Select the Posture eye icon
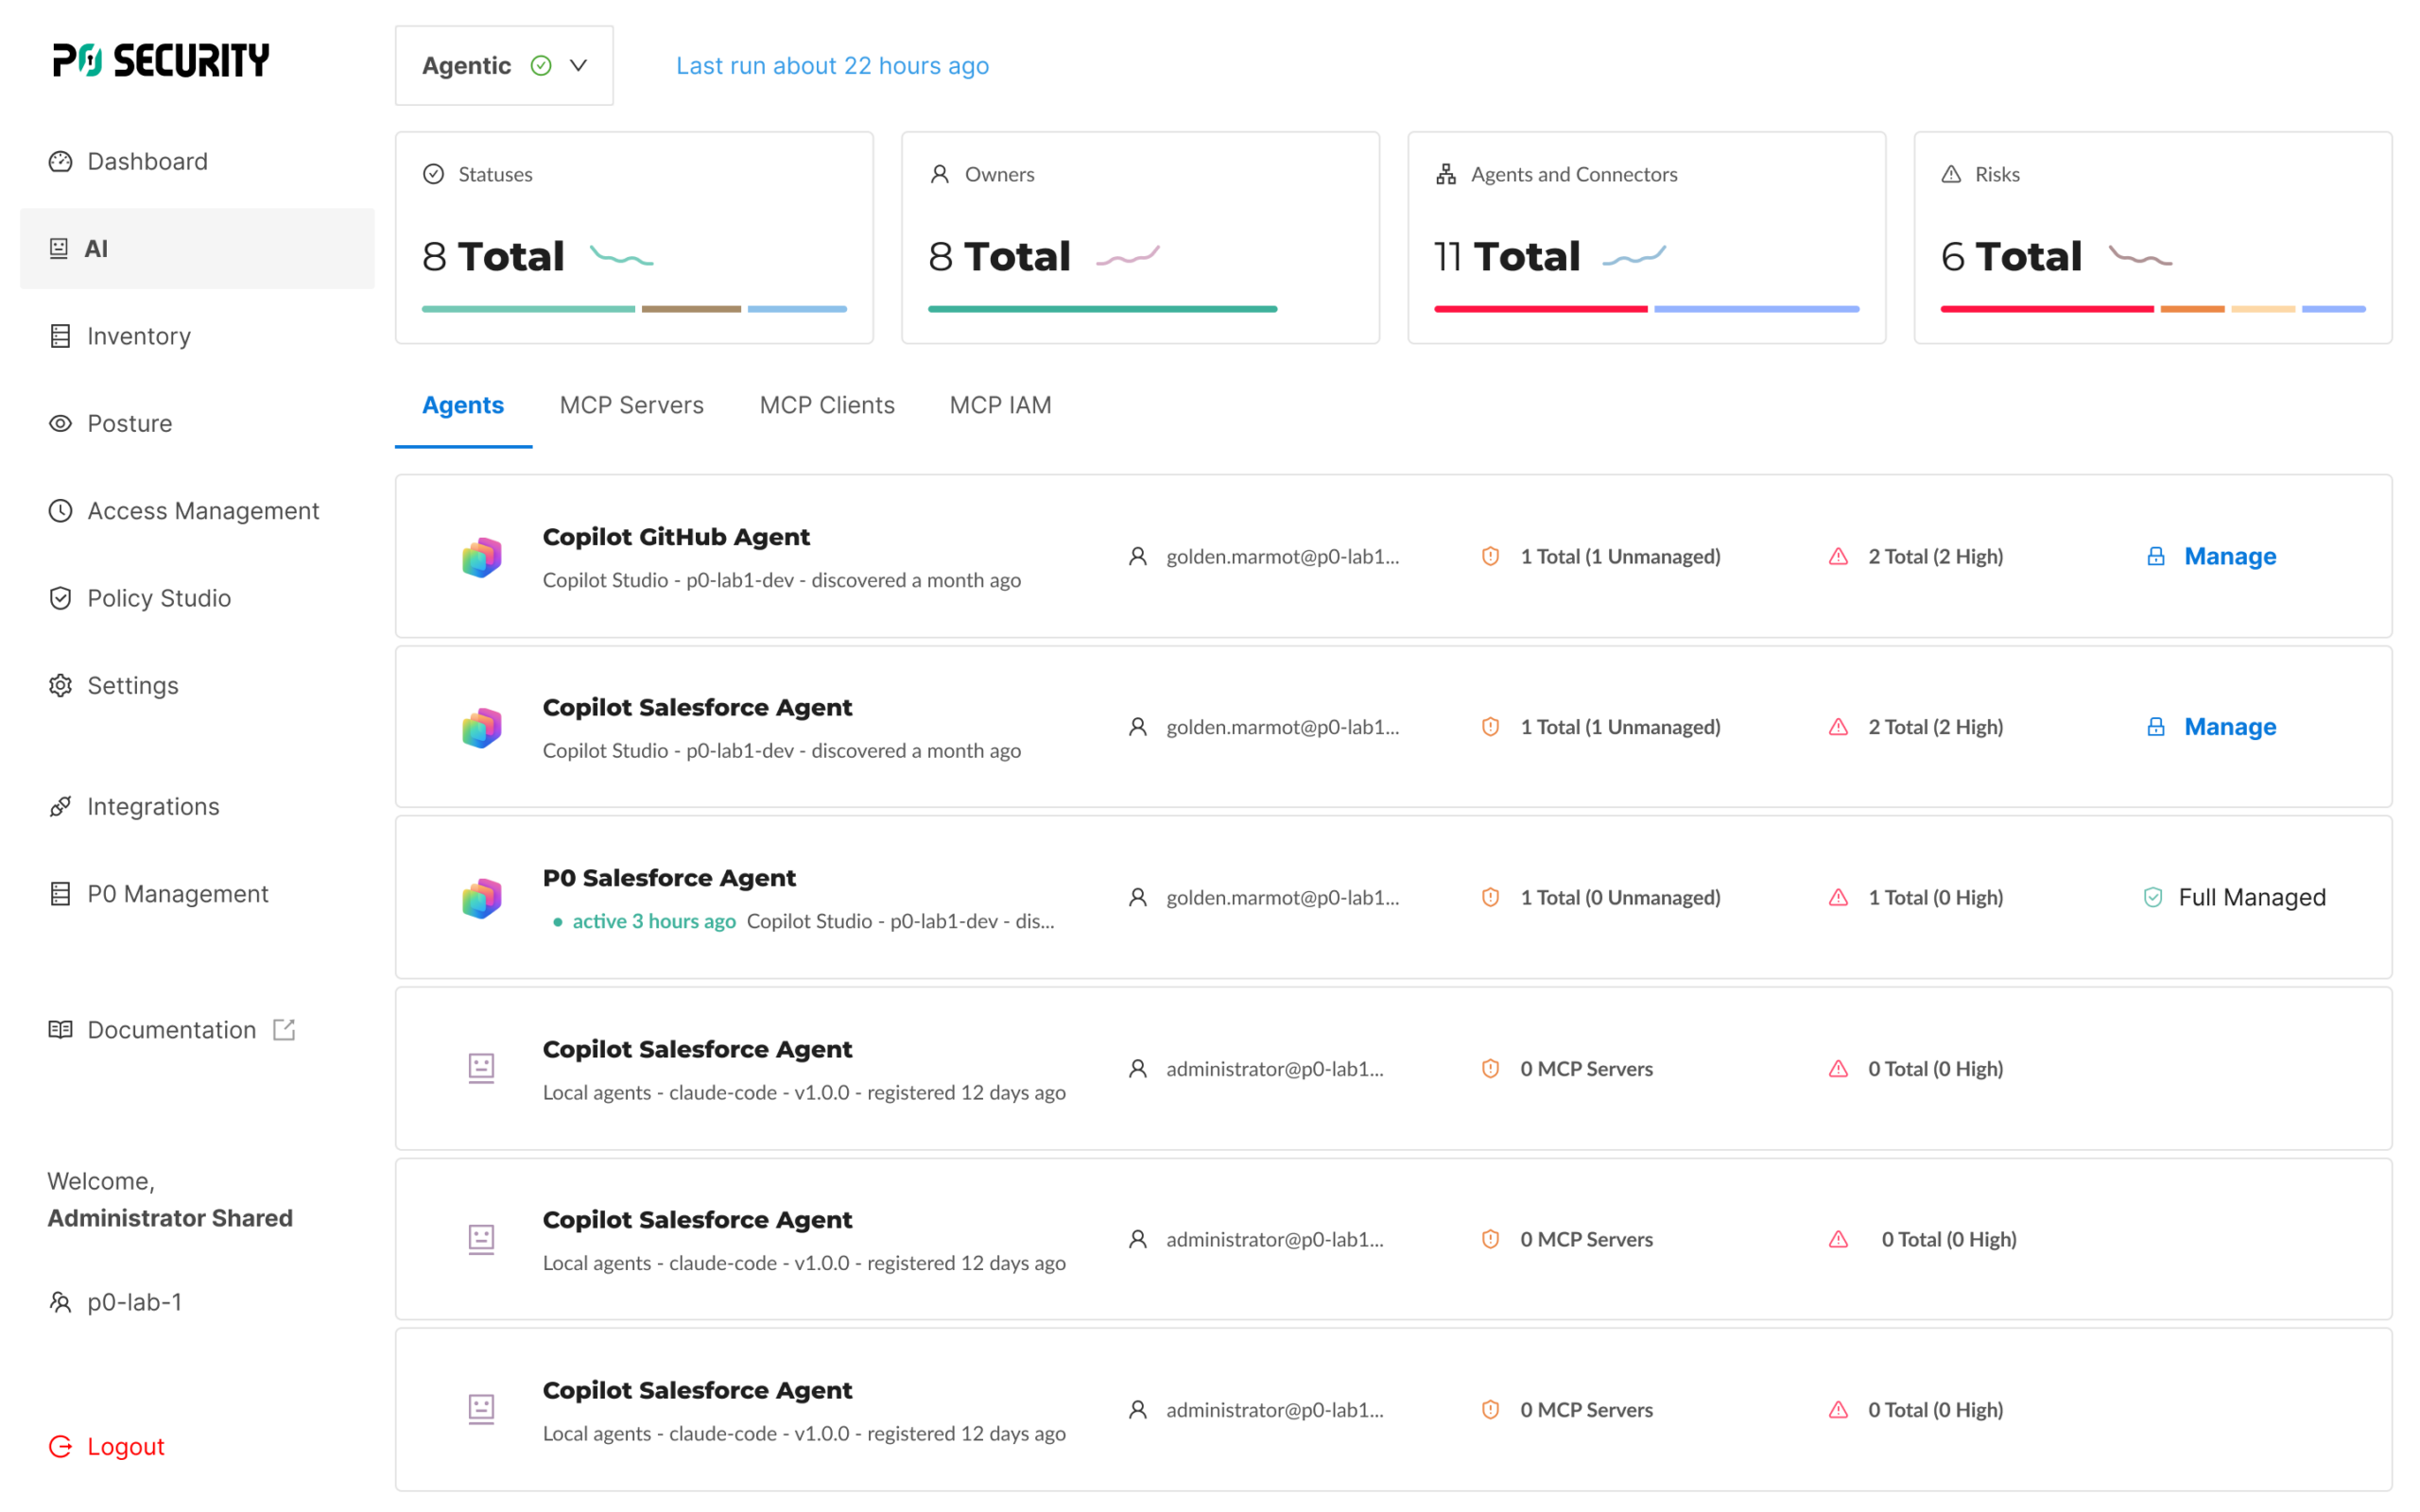The height and width of the screenshot is (1512, 2420). coord(60,423)
